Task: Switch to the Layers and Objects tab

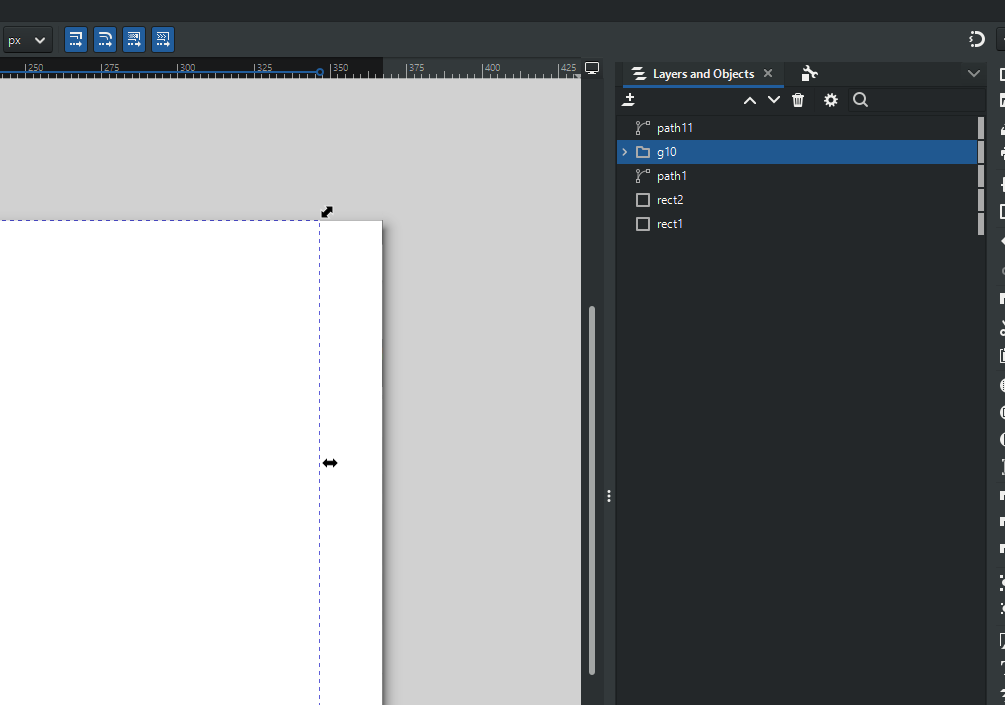Action: pos(703,74)
